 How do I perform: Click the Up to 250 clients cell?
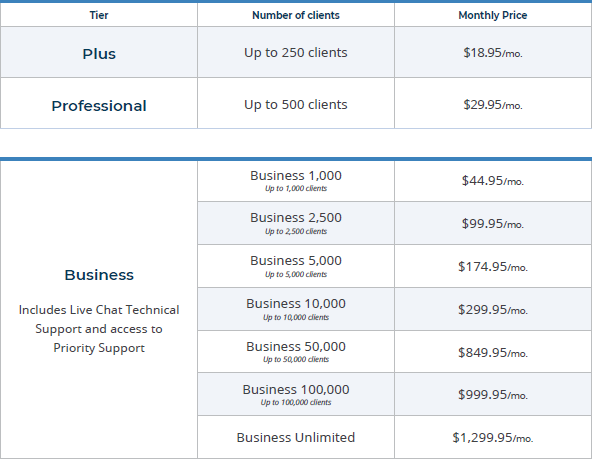pos(296,52)
